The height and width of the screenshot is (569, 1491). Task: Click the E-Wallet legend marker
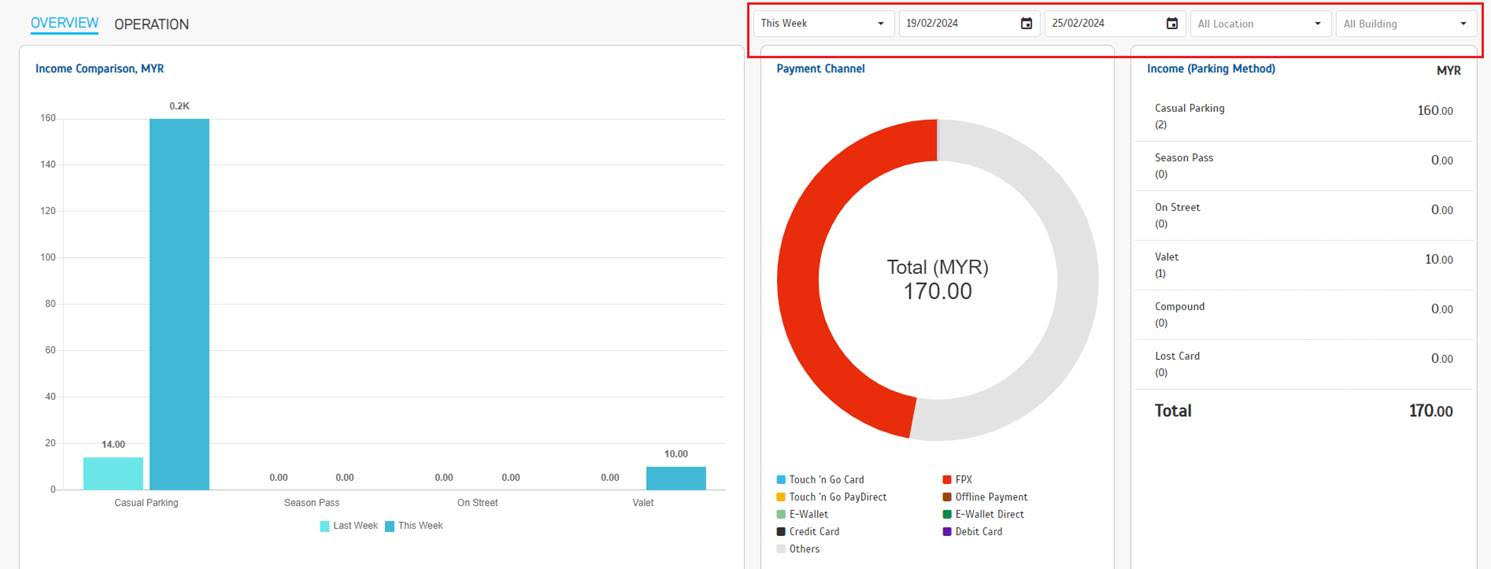pyautogui.click(x=781, y=514)
